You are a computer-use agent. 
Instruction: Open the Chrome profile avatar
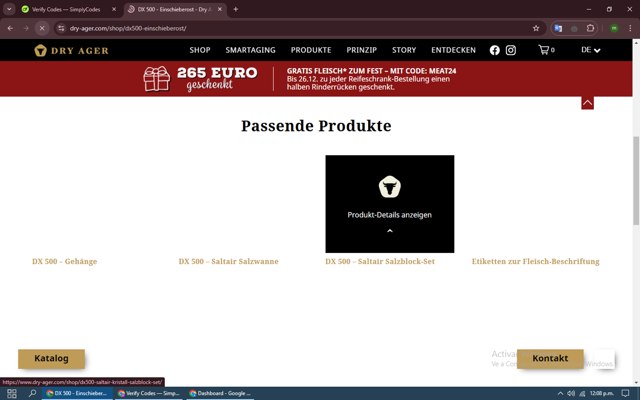pyautogui.click(x=614, y=28)
